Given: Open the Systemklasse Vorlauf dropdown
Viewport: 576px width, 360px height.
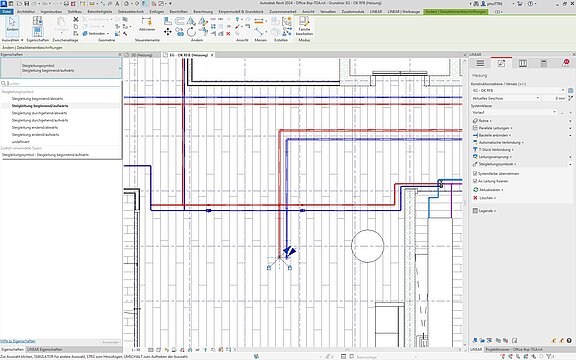Looking at the screenshot, I should click(x=514, y=112).
